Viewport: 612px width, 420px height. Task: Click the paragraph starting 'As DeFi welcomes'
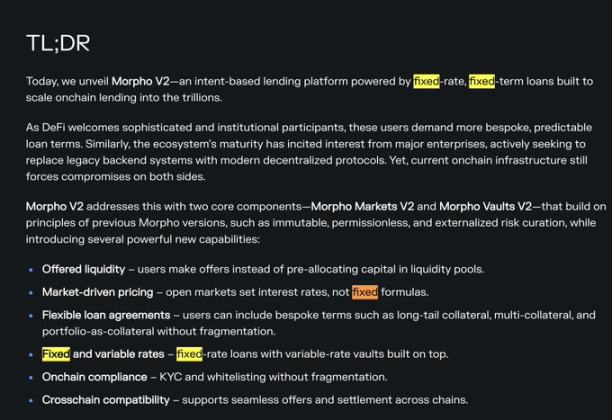click(300, 145)
